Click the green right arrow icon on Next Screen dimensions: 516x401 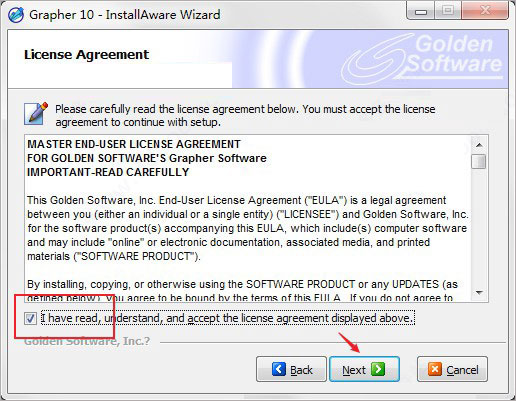tap(378, 369)
